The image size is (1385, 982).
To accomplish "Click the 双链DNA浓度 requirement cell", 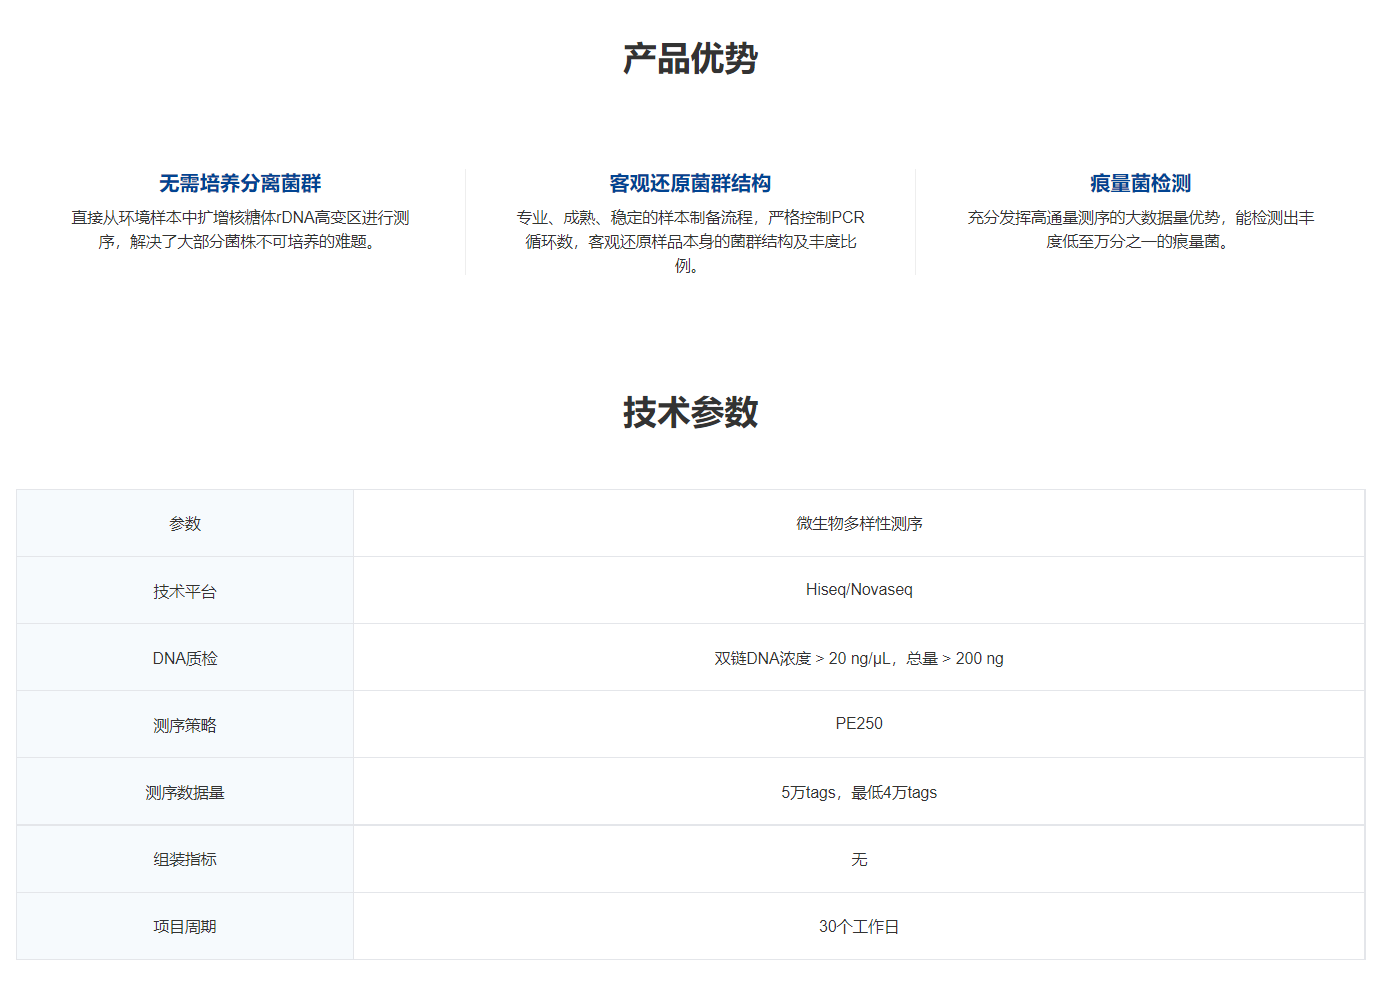I will click(859, 659).
